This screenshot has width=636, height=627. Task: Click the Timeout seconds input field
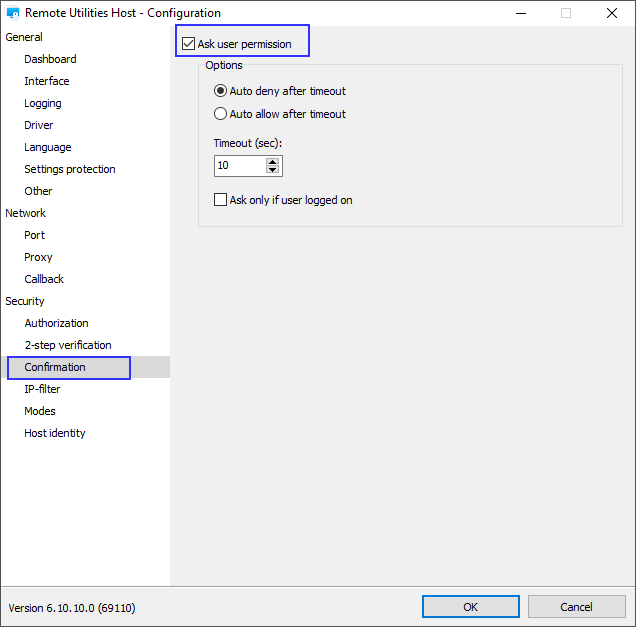239,166
